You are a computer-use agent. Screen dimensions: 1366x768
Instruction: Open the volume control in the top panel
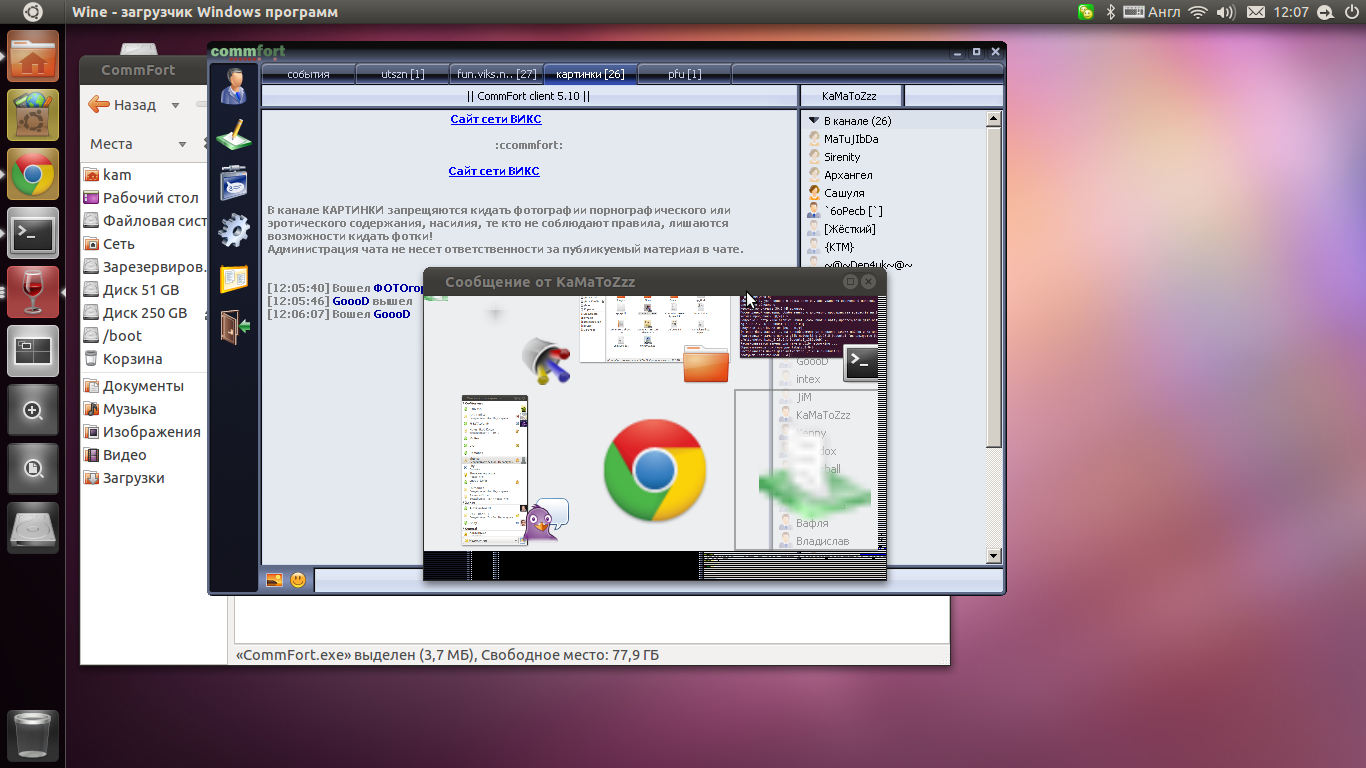[x=1225, y=12]
